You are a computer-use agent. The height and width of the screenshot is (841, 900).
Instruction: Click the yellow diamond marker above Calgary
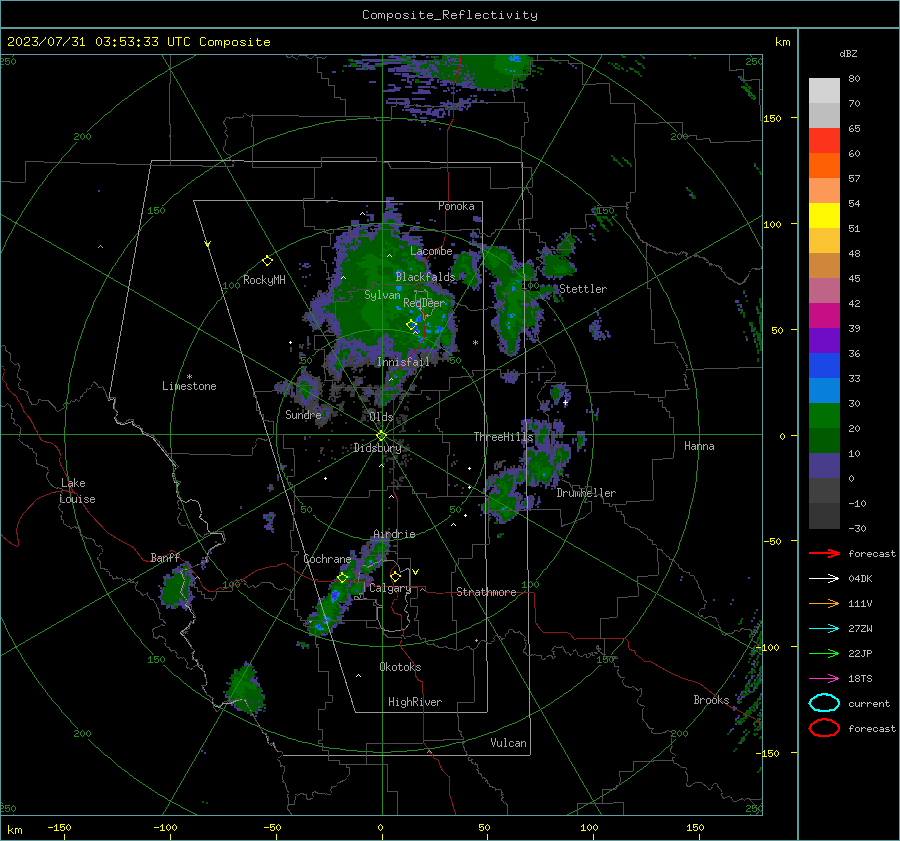tap(395, 576)
